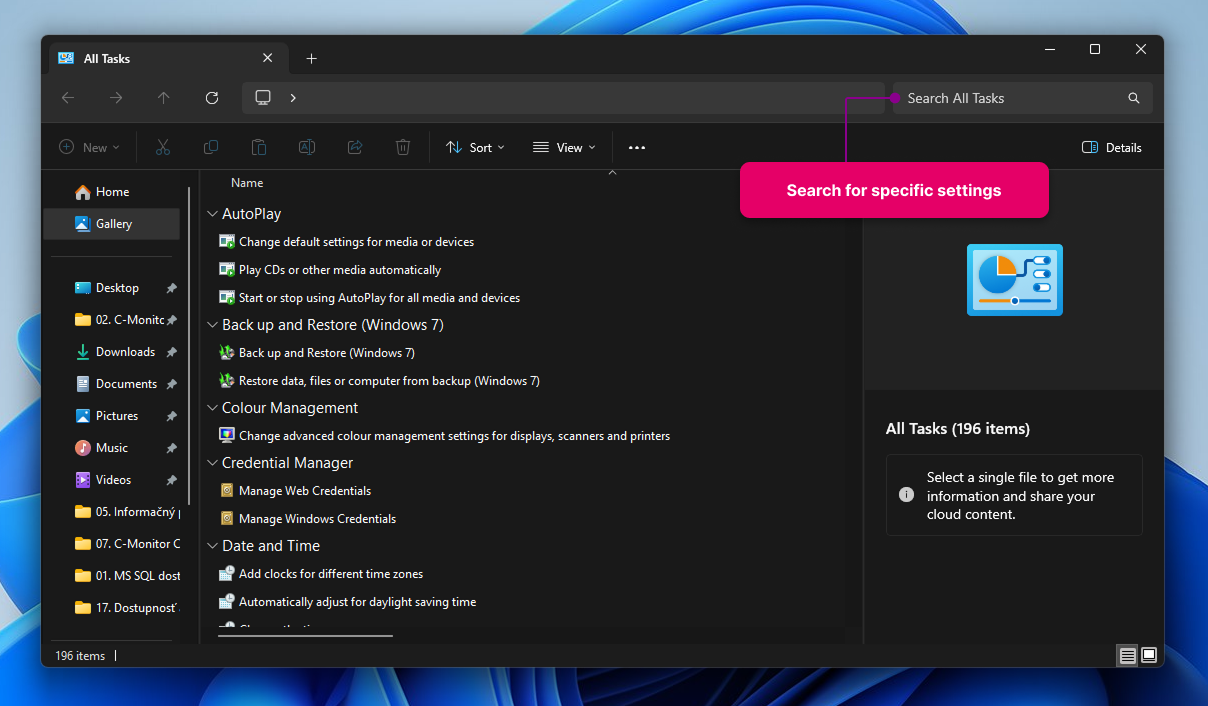Open the New dropdown menu
Viewport: 1208px width, 706px height.
click(x=89, y=147)
